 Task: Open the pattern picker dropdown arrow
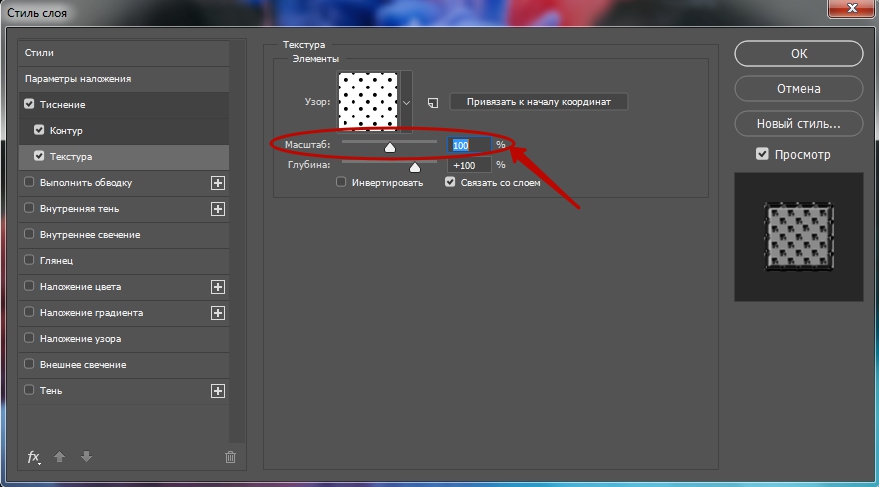tap(406, 103)
